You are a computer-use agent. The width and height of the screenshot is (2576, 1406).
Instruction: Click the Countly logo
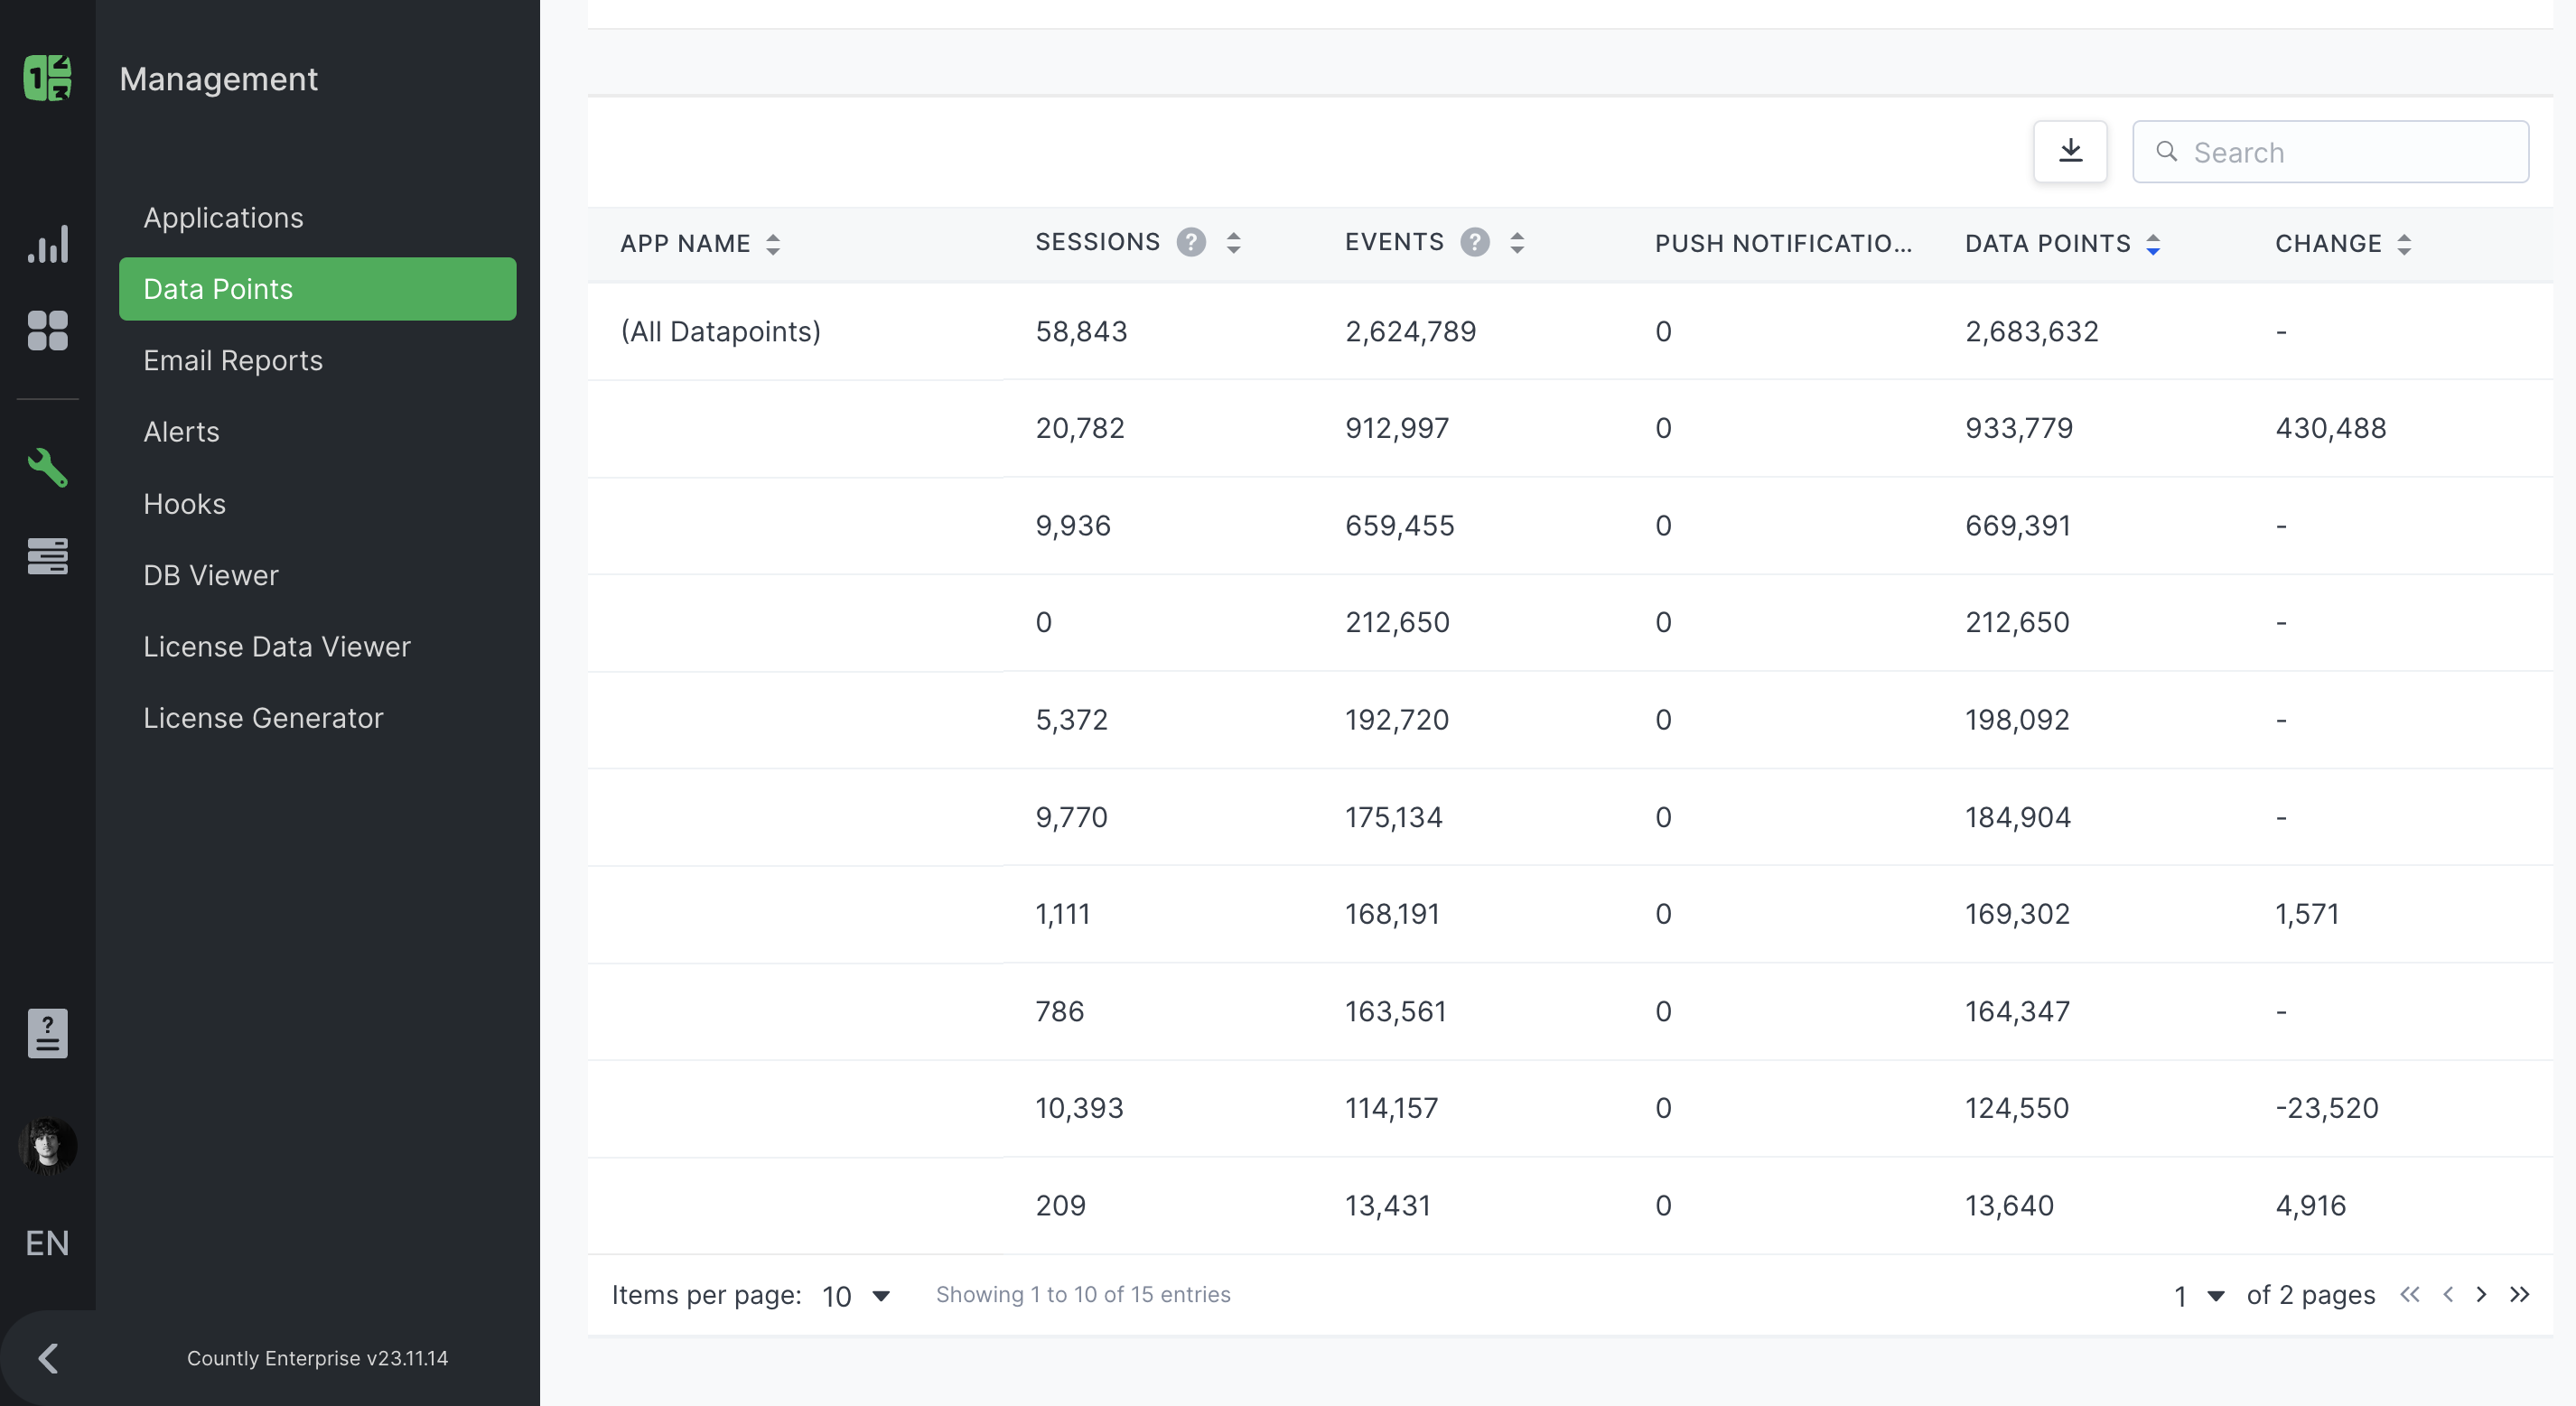(47, 77)
